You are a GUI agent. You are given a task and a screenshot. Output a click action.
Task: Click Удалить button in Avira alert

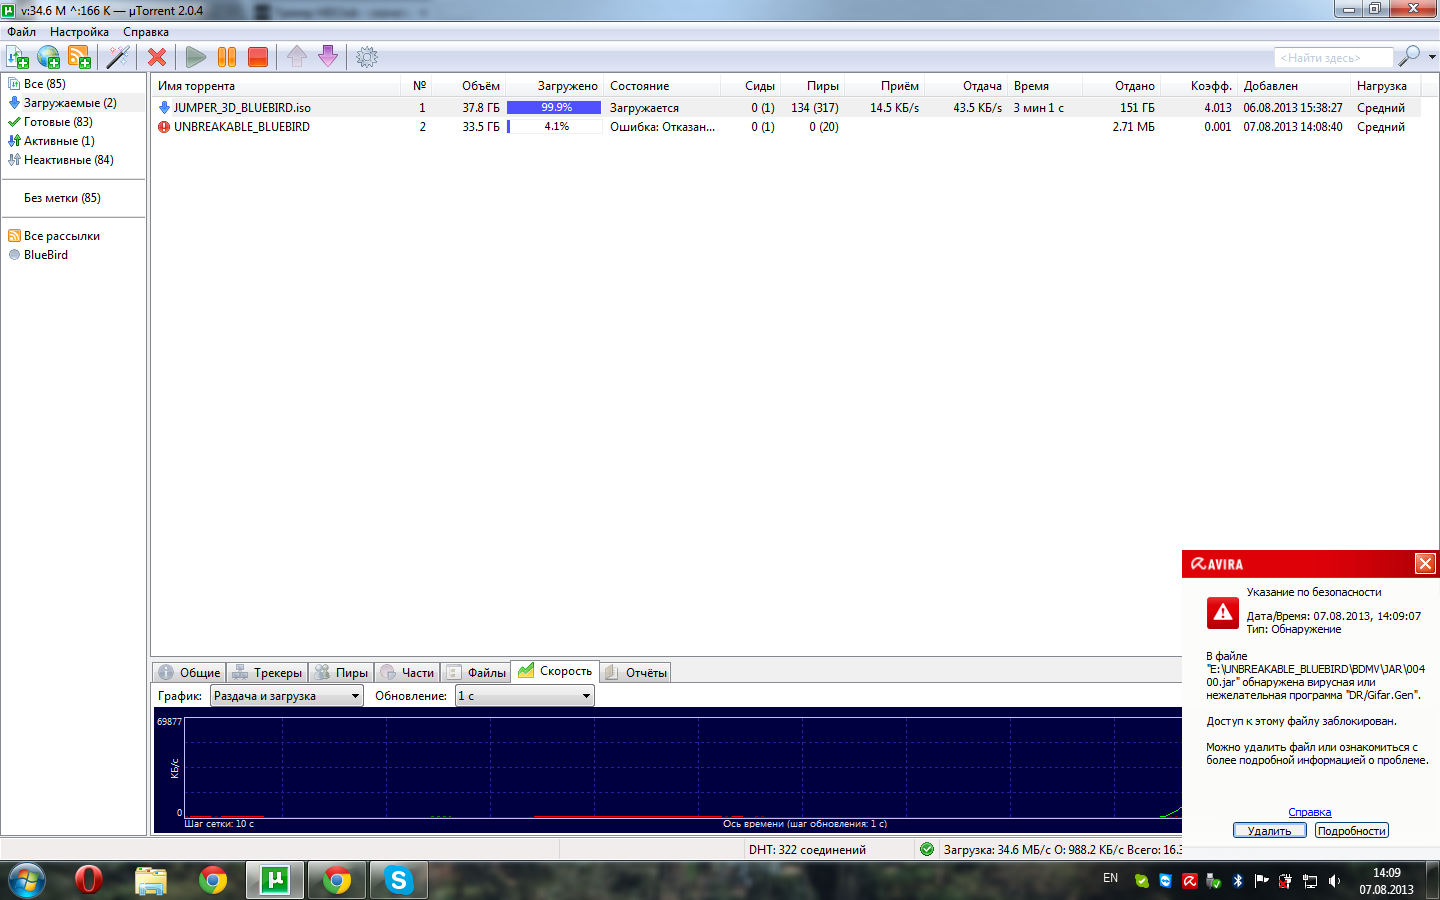pos(1269,831)
